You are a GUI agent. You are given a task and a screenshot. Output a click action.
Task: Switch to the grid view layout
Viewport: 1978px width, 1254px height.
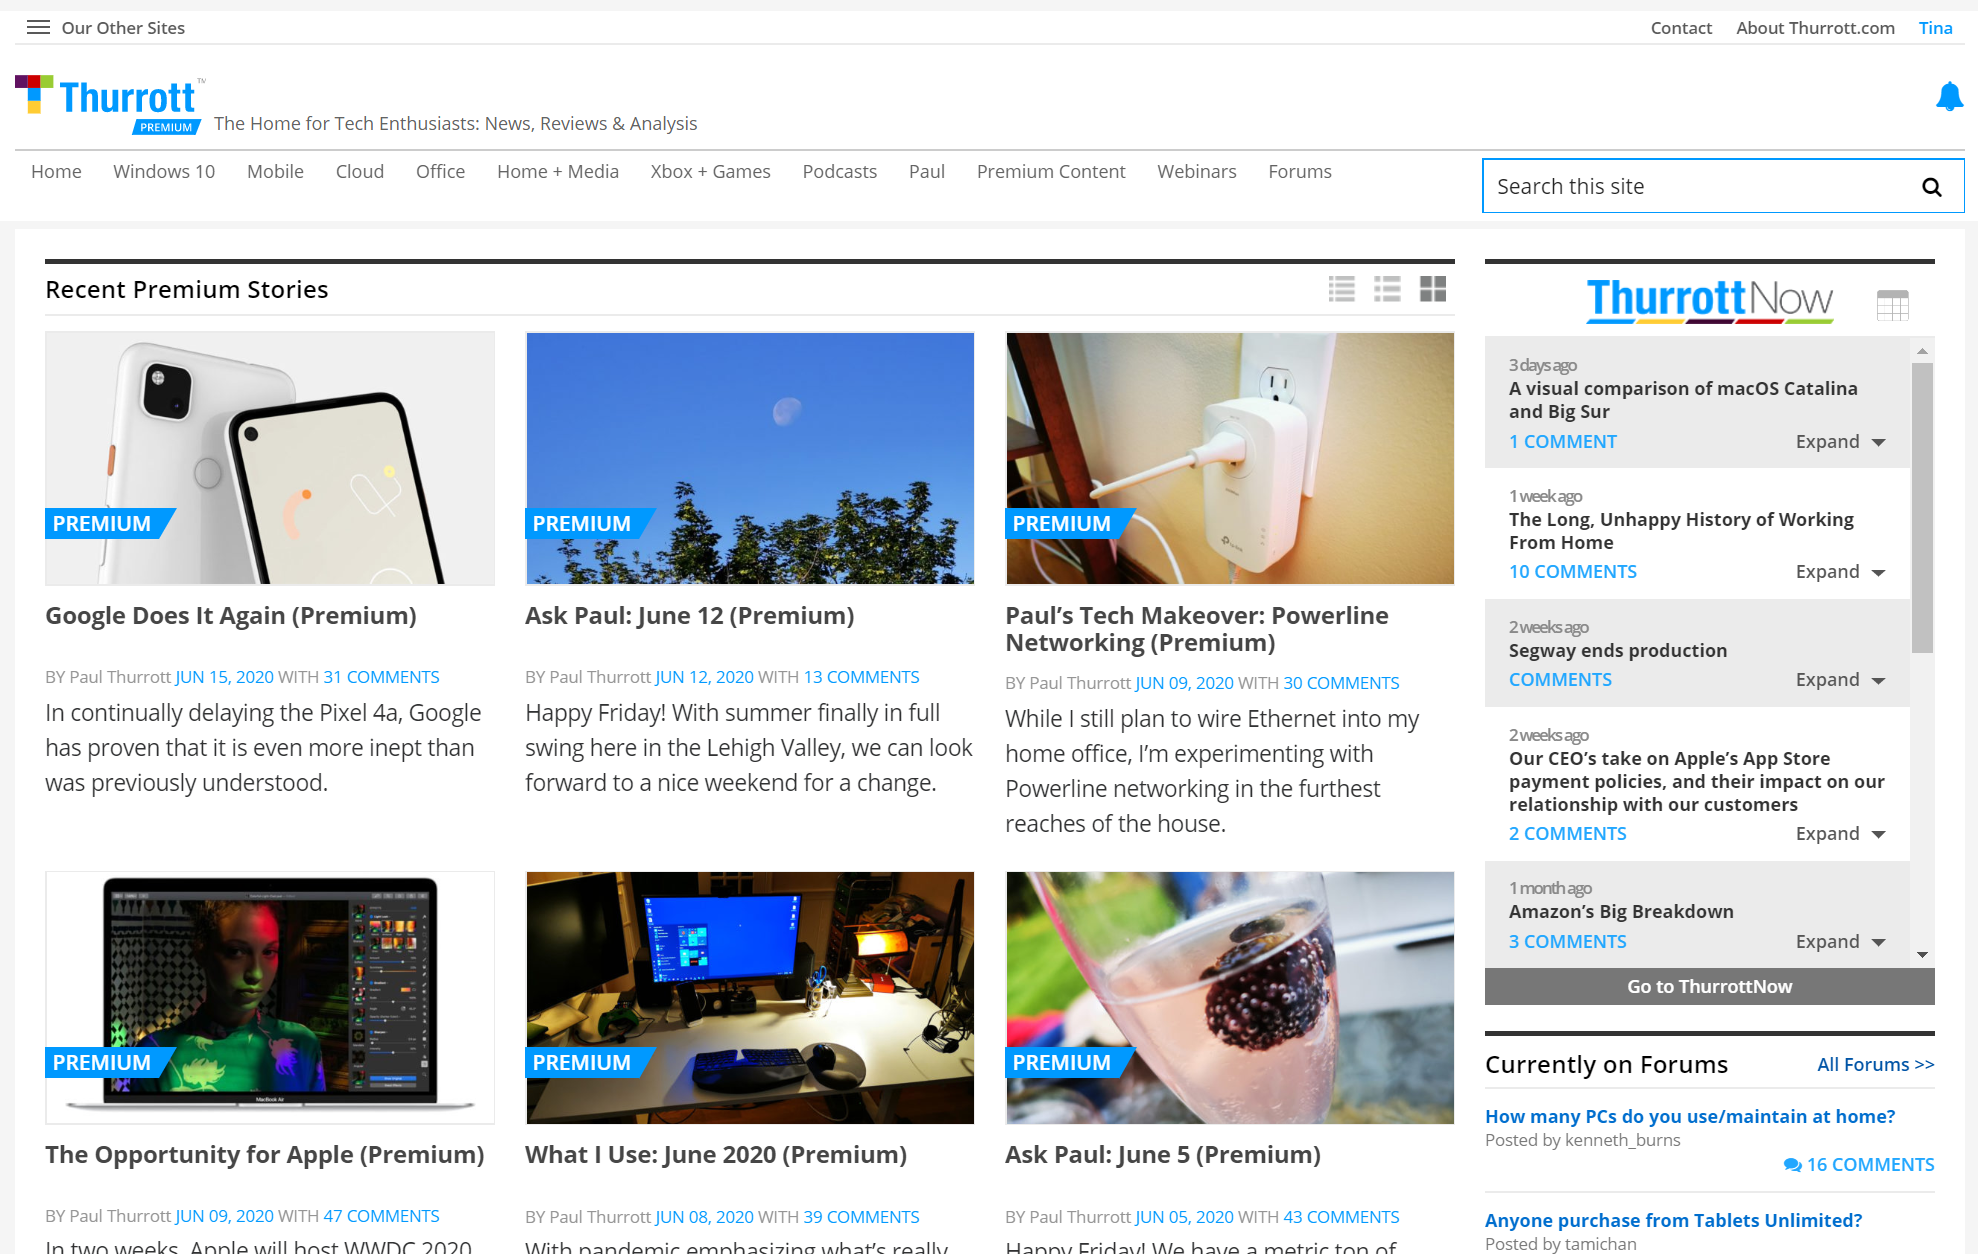coord(1433,289)
